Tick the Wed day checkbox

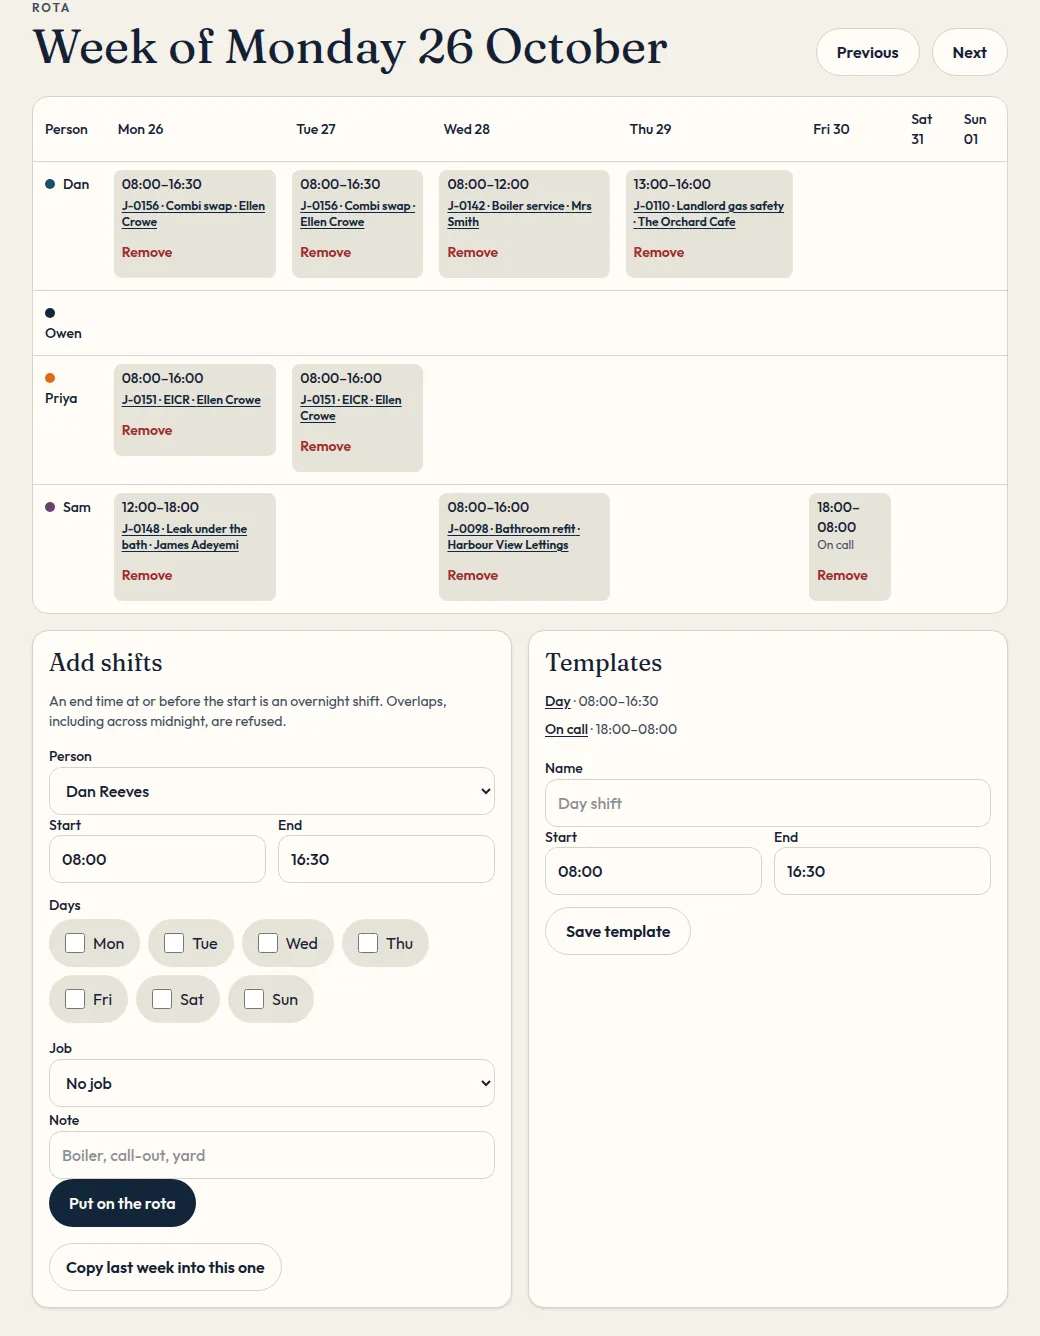pyautogui.click(x=268, y=943)
